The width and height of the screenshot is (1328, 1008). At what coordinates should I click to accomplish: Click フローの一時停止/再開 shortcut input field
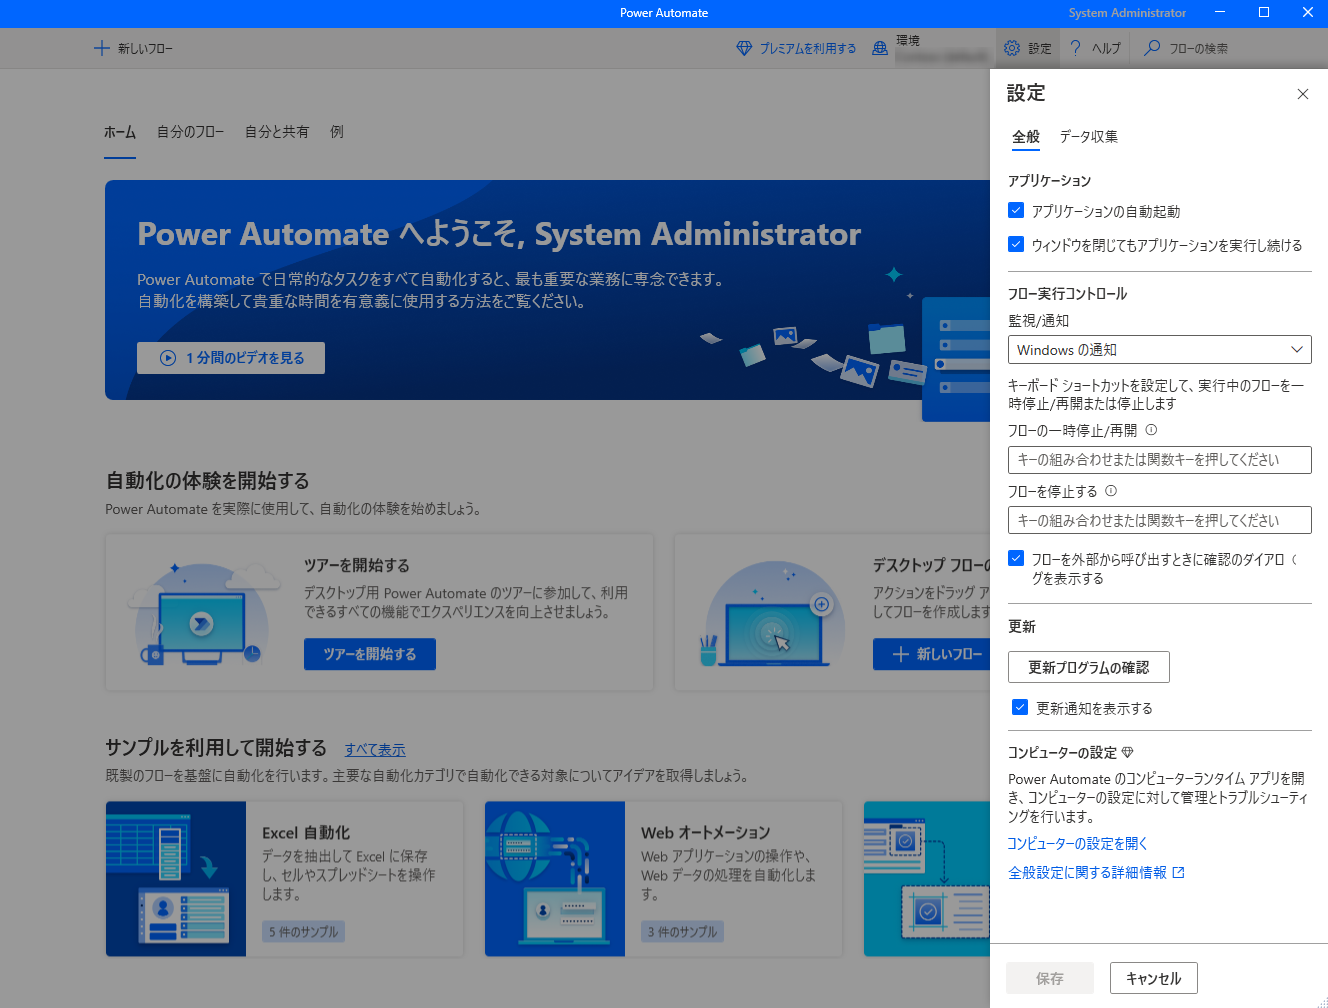click(1159, 460)
